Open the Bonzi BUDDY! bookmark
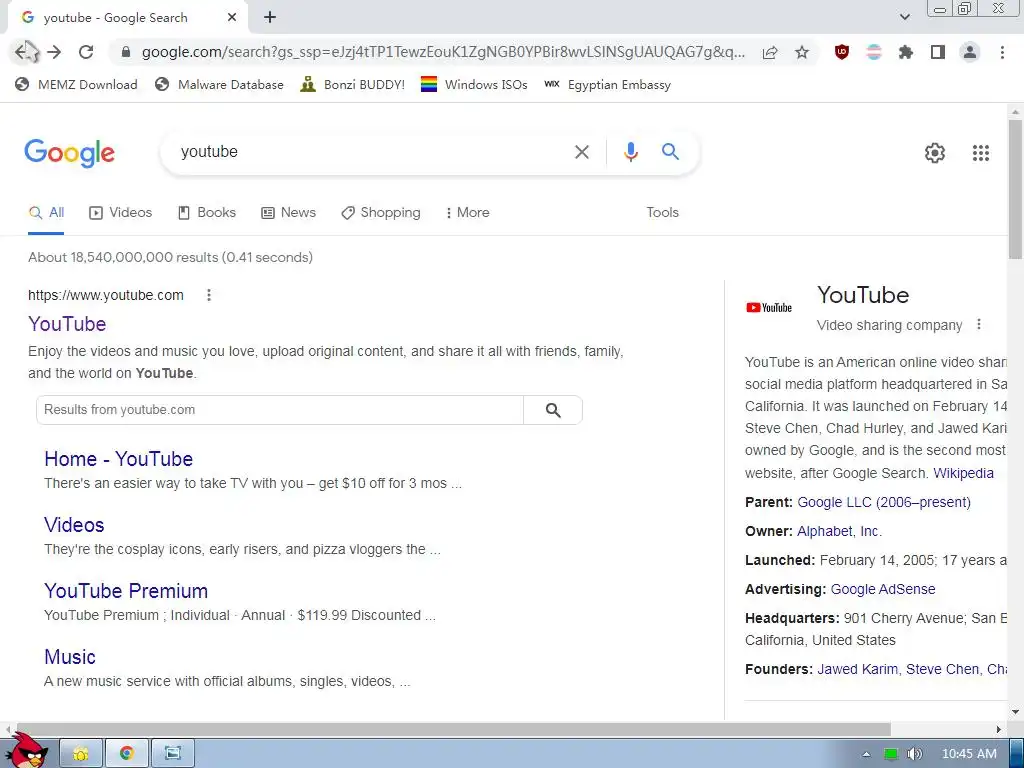 [x=353, y=84]
